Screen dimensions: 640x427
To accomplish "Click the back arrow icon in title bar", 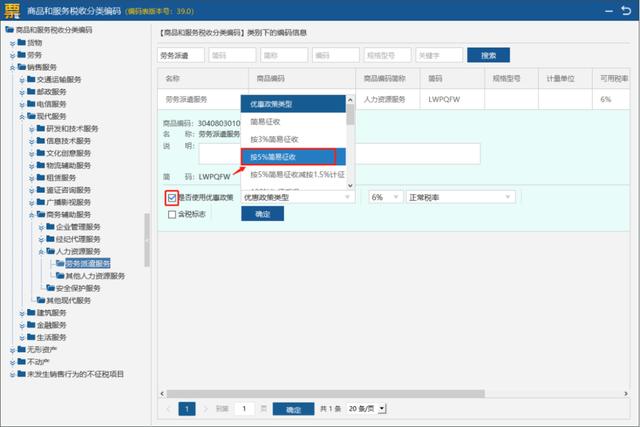I will [626, 10].
